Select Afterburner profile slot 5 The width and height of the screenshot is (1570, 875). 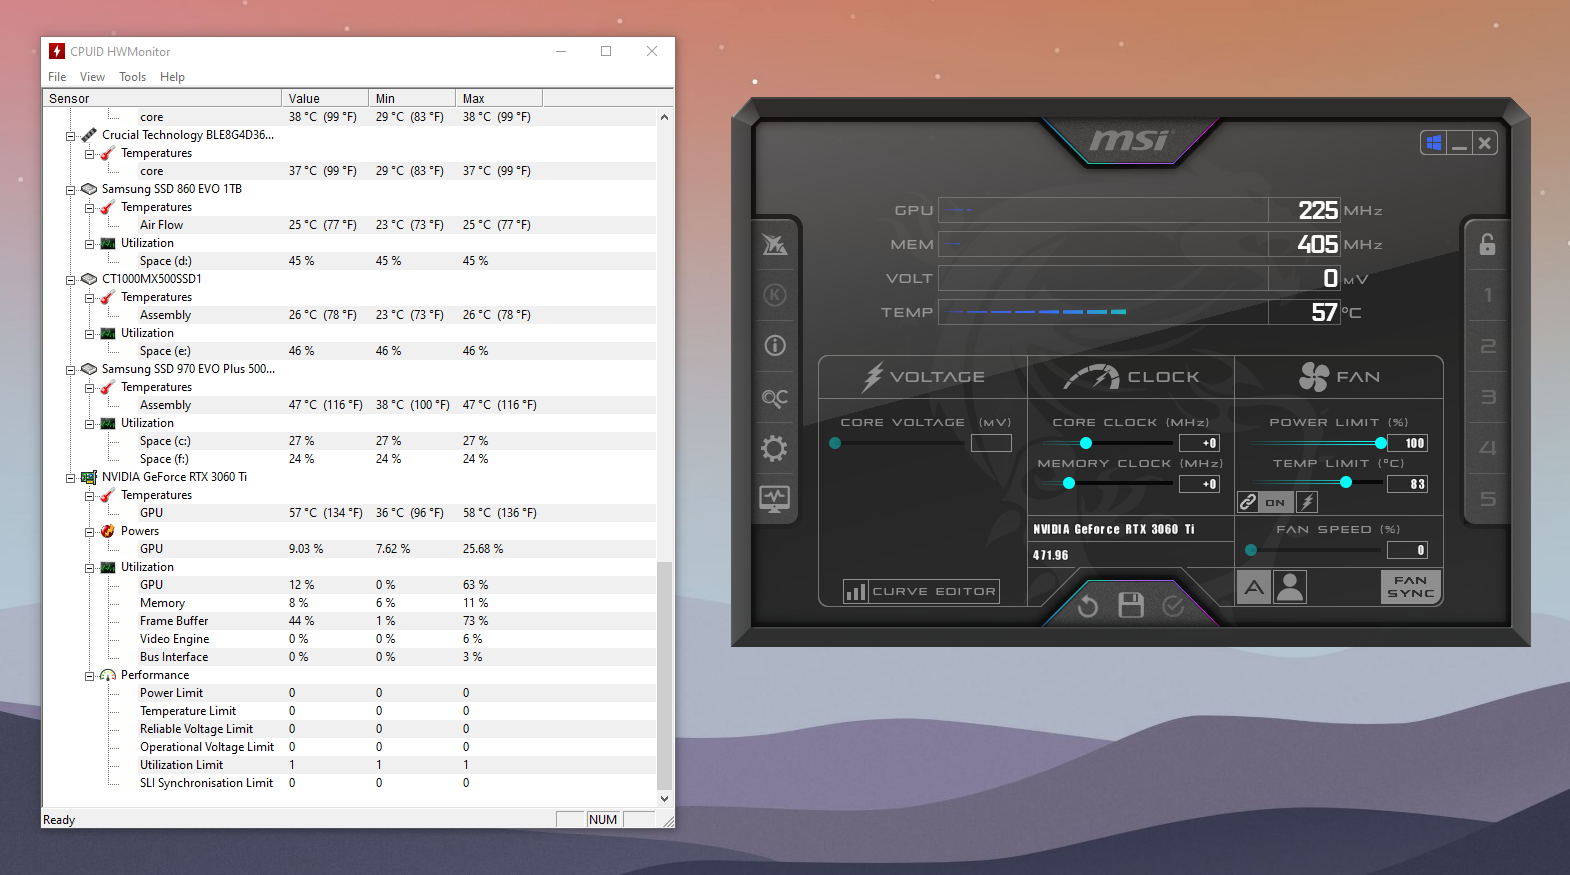point(1487,499)
